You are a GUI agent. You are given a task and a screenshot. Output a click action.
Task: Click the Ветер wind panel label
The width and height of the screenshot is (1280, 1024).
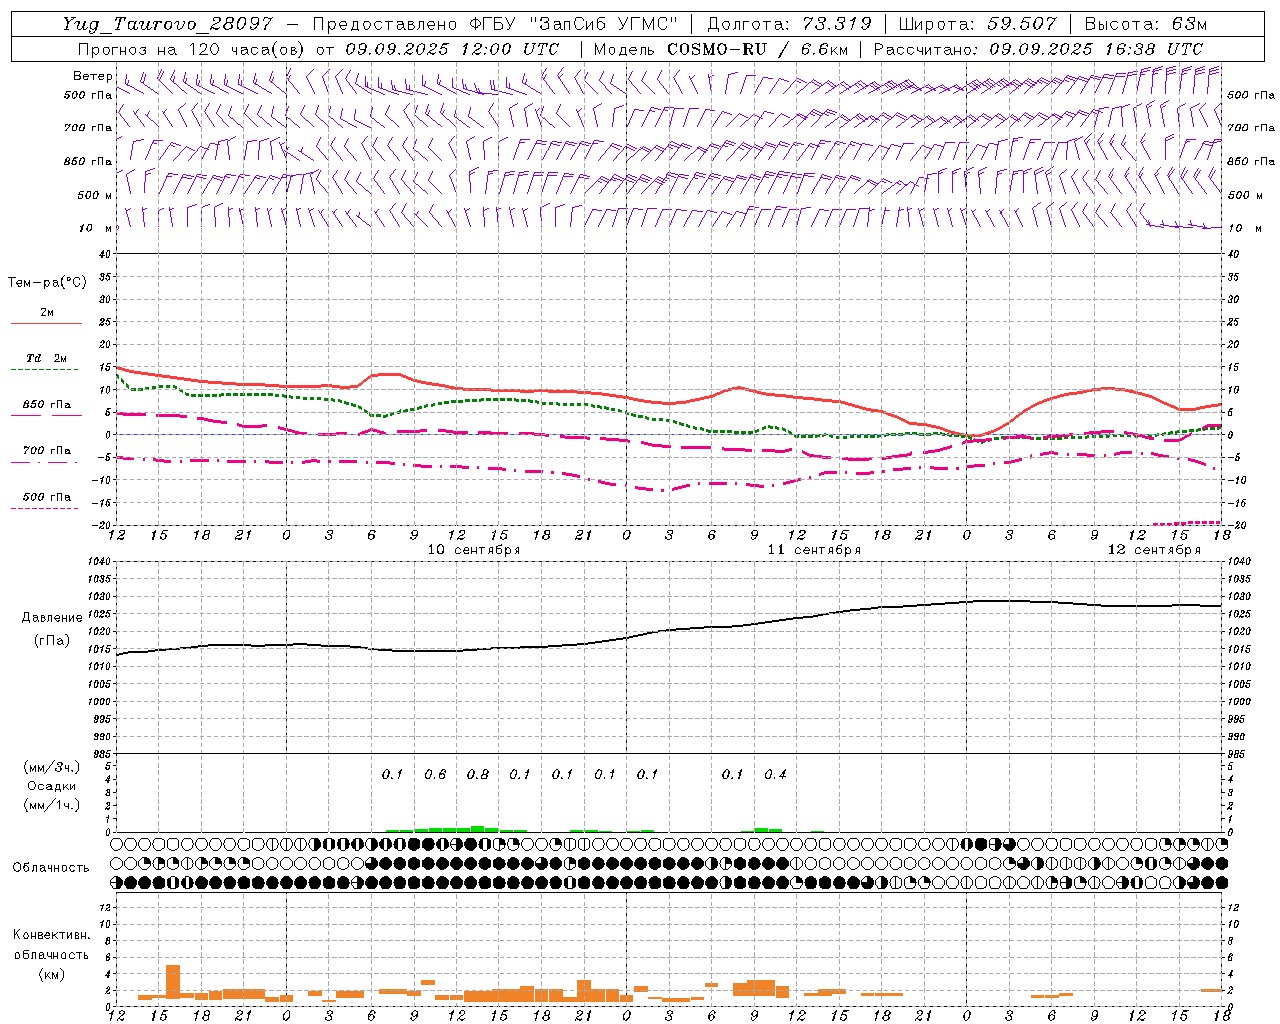(x=93, y=76)
